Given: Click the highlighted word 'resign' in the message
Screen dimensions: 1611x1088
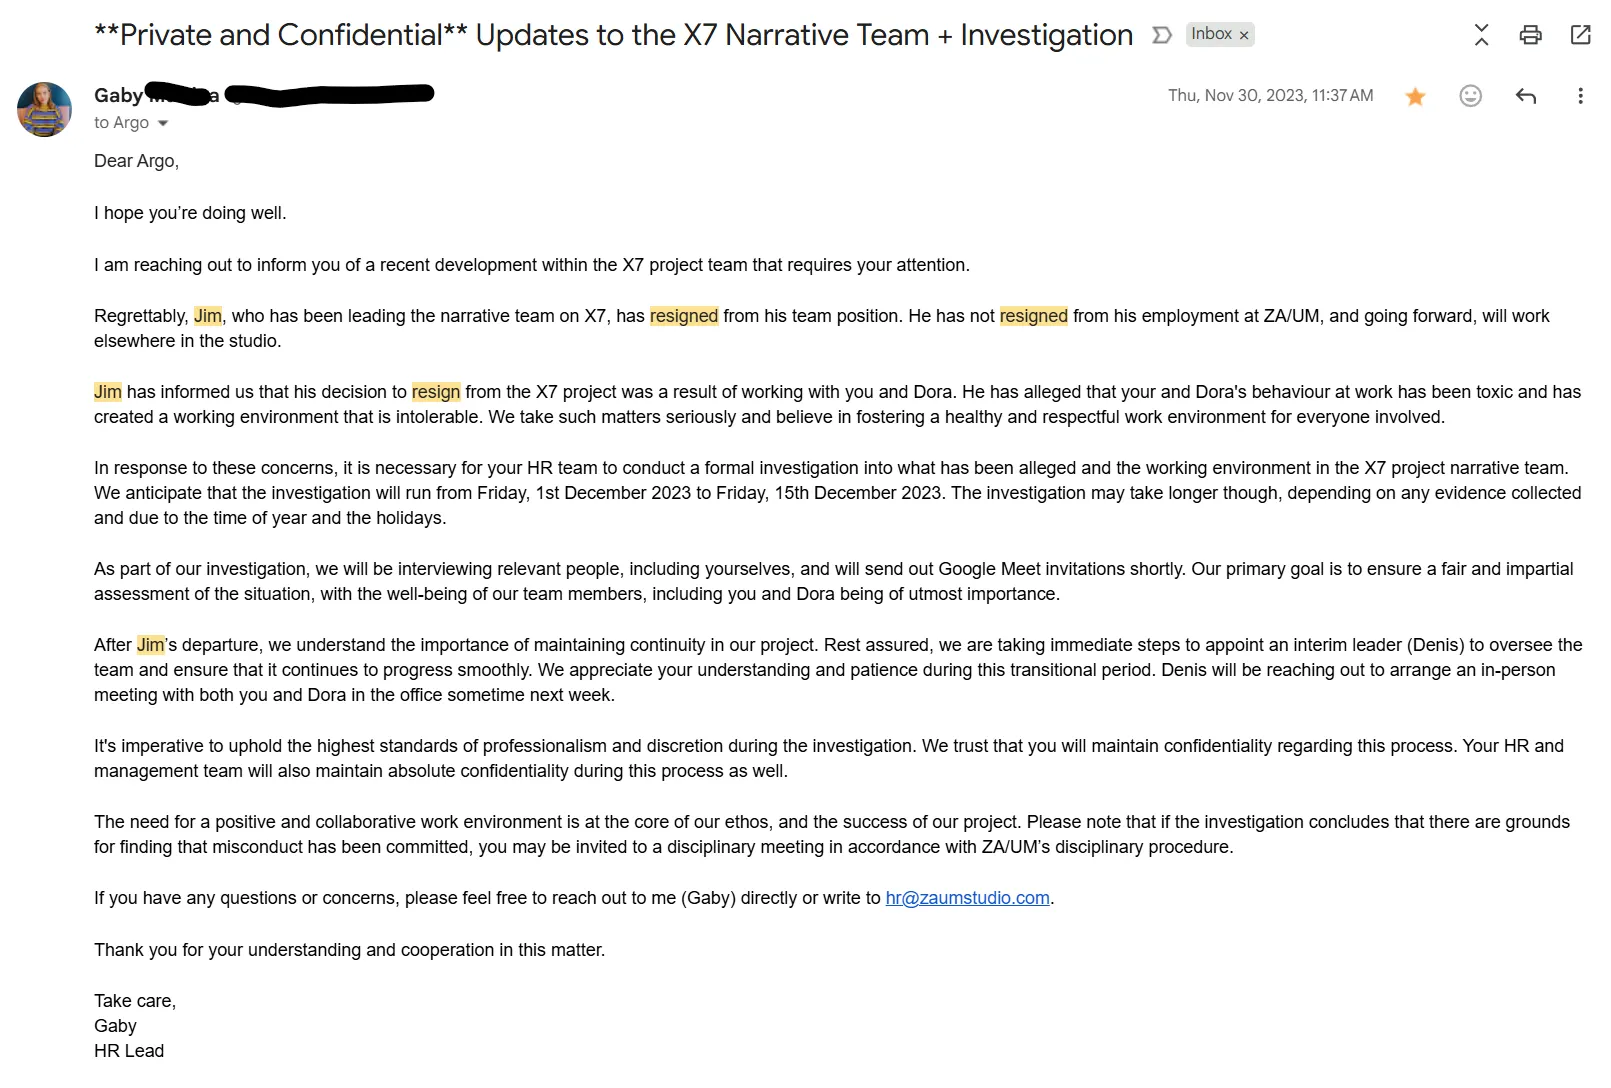Looking at the screenshot, I should [436, 392].
